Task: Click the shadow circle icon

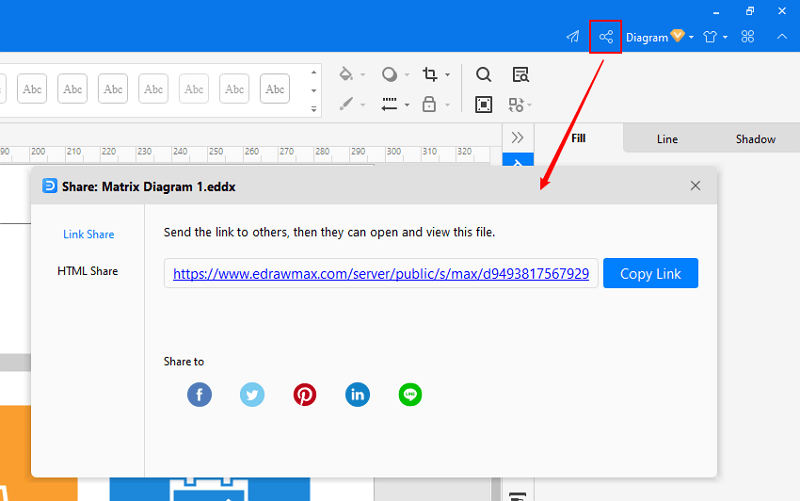Action: click(389, 74)
